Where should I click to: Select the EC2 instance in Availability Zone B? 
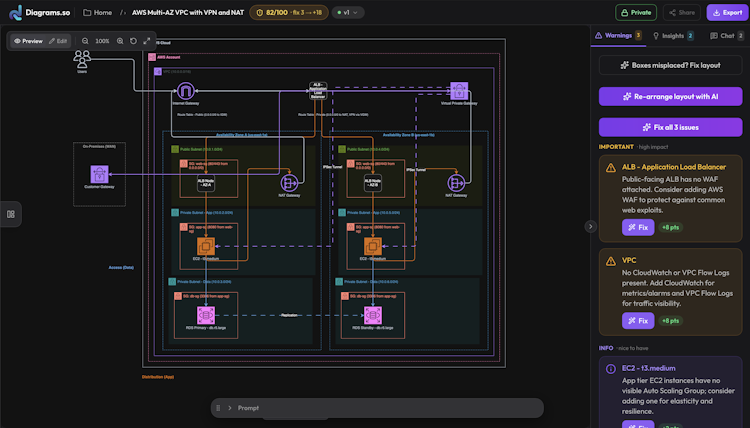click(373, 246)
